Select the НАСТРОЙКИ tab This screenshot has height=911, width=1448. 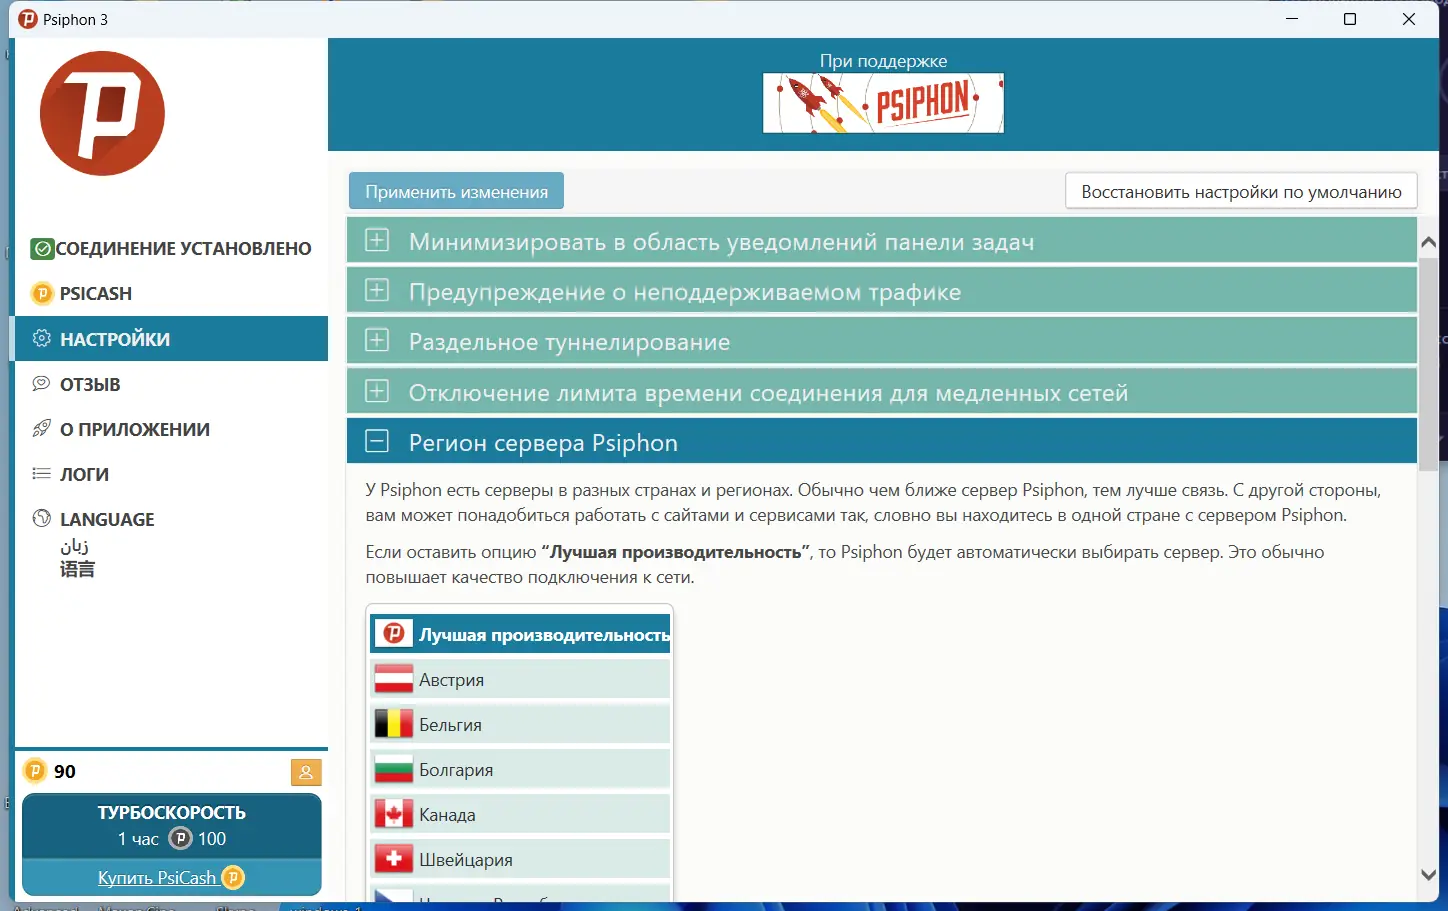point(171,338)
